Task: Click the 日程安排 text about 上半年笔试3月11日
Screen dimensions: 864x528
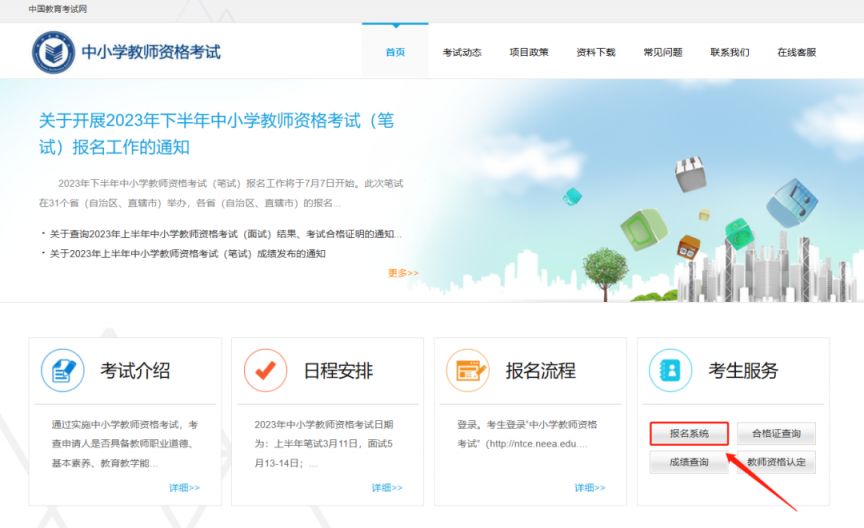Action: coord(324,444)
